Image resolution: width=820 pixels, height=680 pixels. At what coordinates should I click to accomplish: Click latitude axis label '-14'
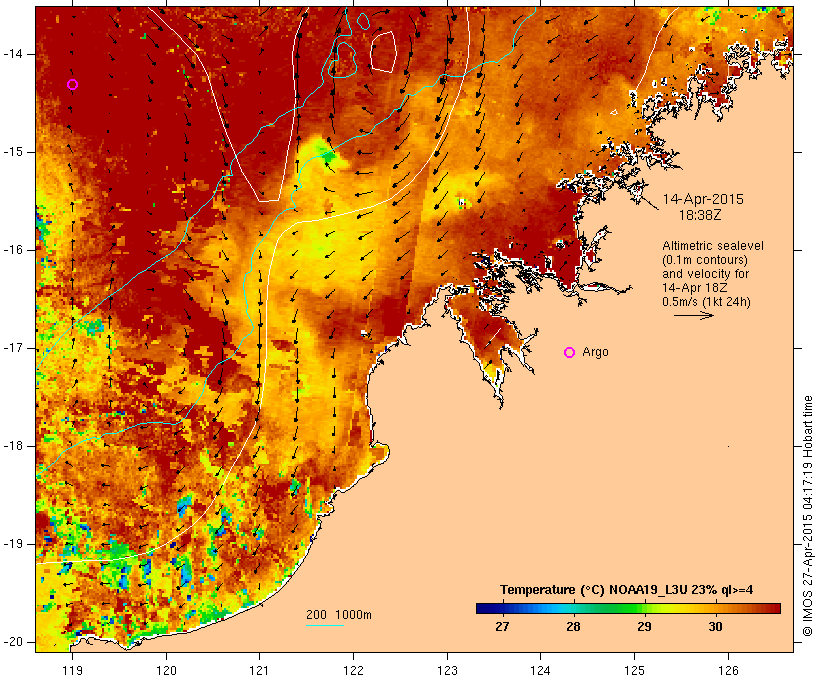tap(12, 54)
